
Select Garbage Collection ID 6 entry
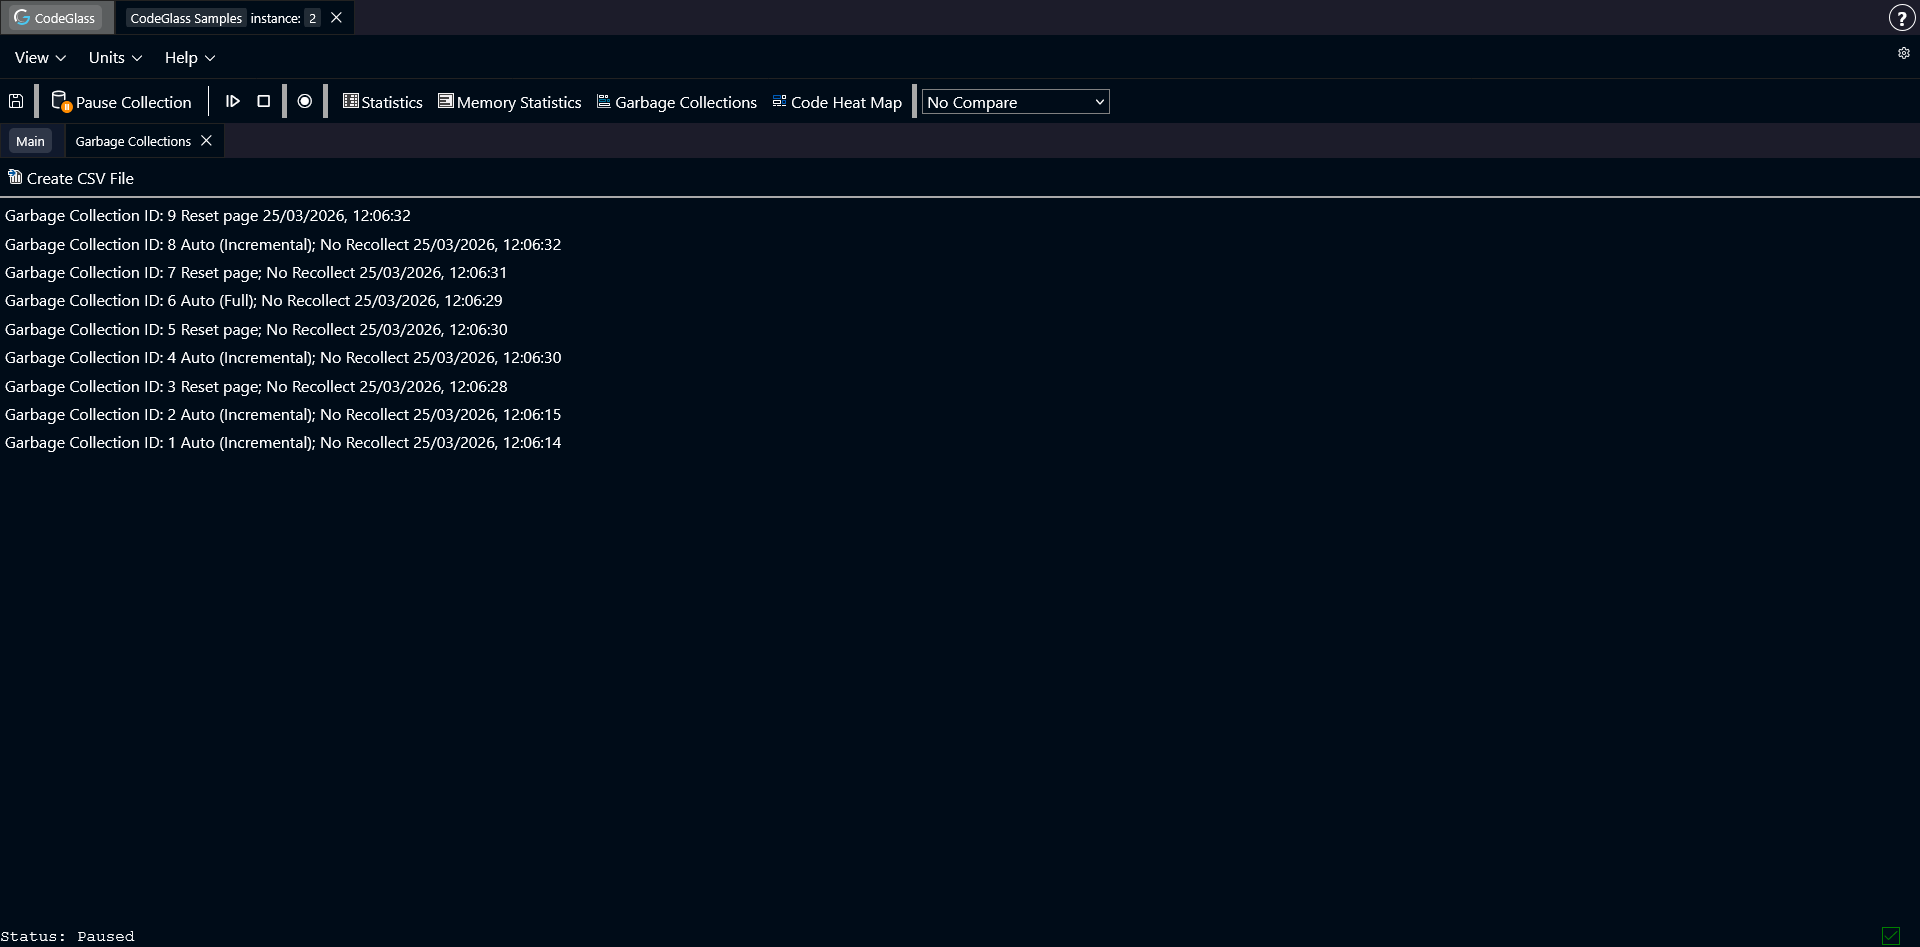tap(253, 300)
